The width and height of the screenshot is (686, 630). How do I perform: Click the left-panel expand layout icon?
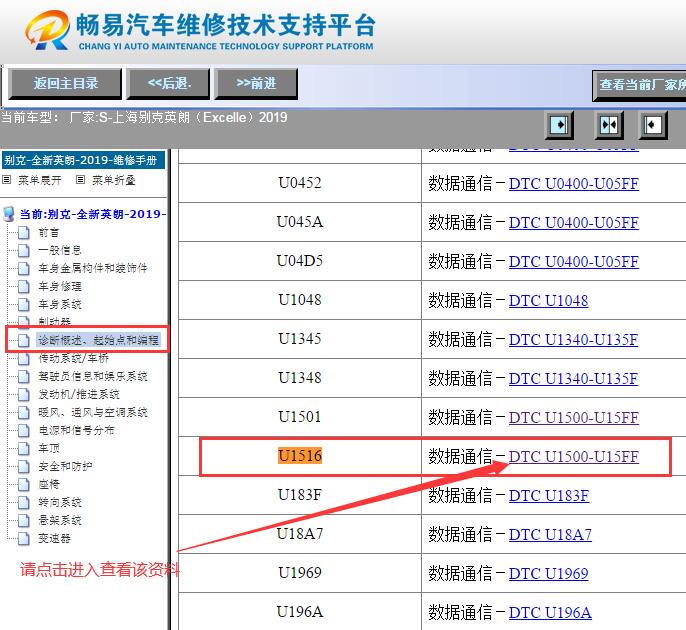point(559,126)
